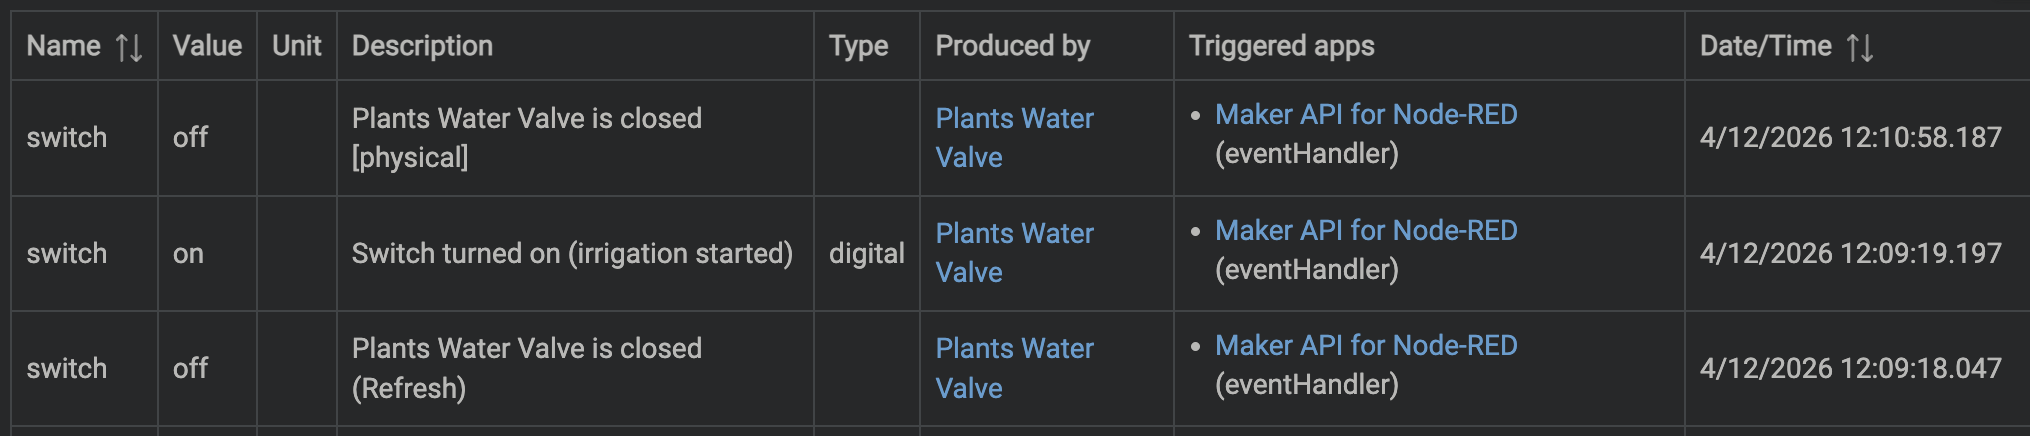Click the Triggered apps column header

[1281, 46]
